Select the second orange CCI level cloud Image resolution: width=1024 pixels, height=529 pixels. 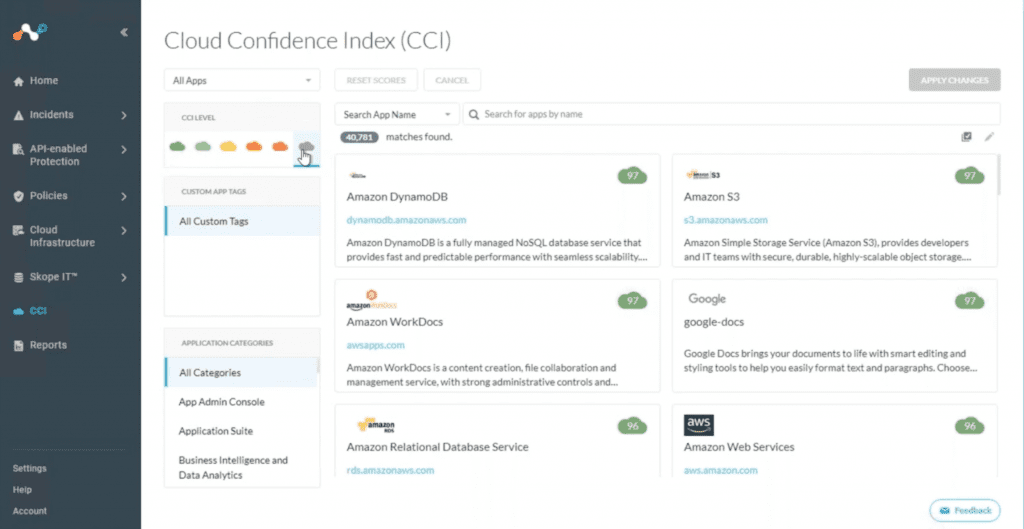(x=280, y=146)
